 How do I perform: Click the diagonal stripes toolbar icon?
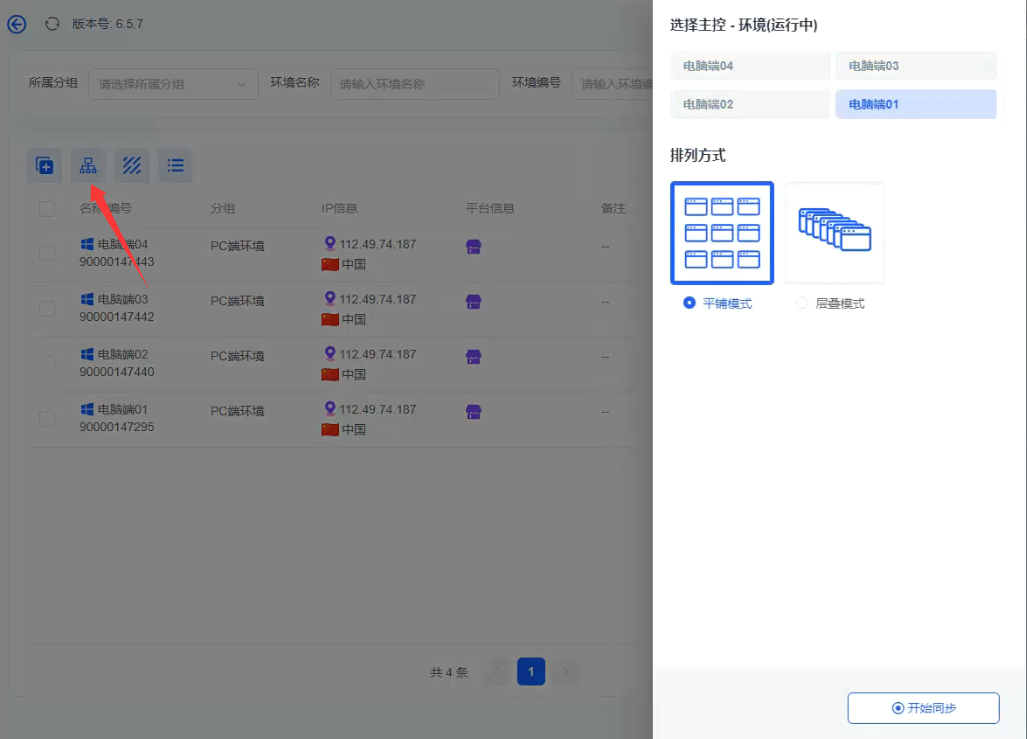pyautogui.click(x=132, y=165)
